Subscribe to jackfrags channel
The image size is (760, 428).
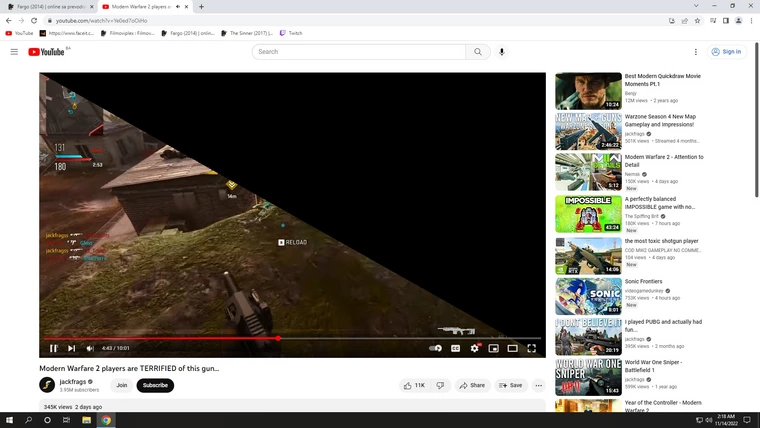click(155, 385)
